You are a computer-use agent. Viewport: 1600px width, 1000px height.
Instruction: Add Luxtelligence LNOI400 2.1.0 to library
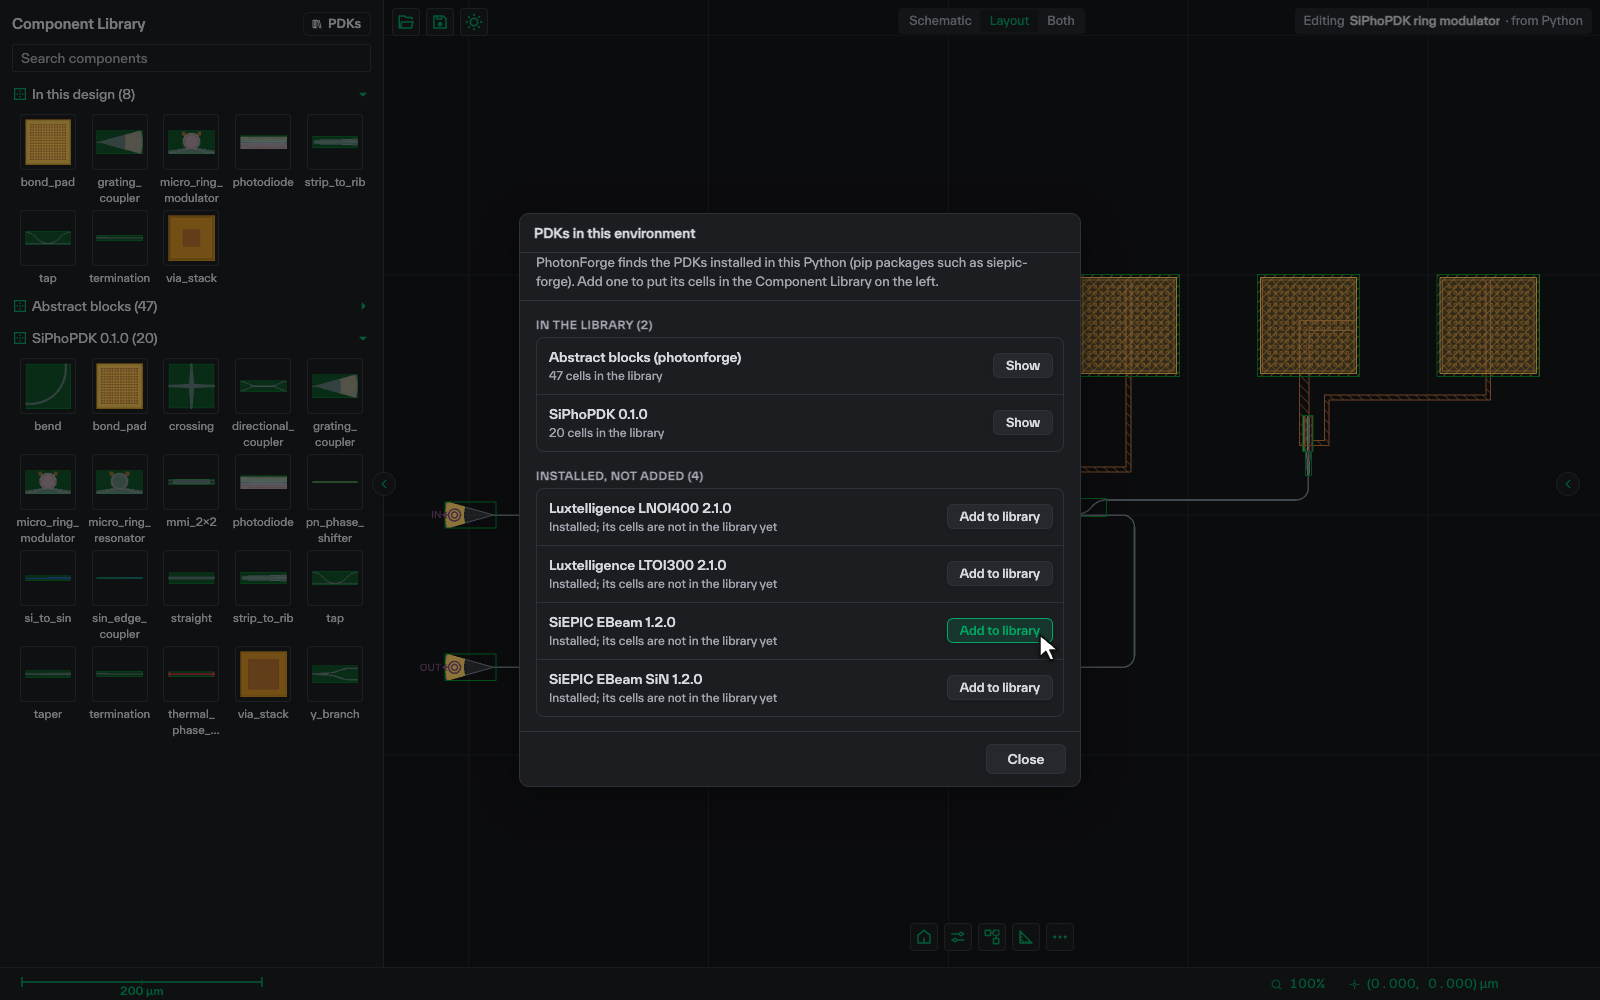[x=999, y=517]
